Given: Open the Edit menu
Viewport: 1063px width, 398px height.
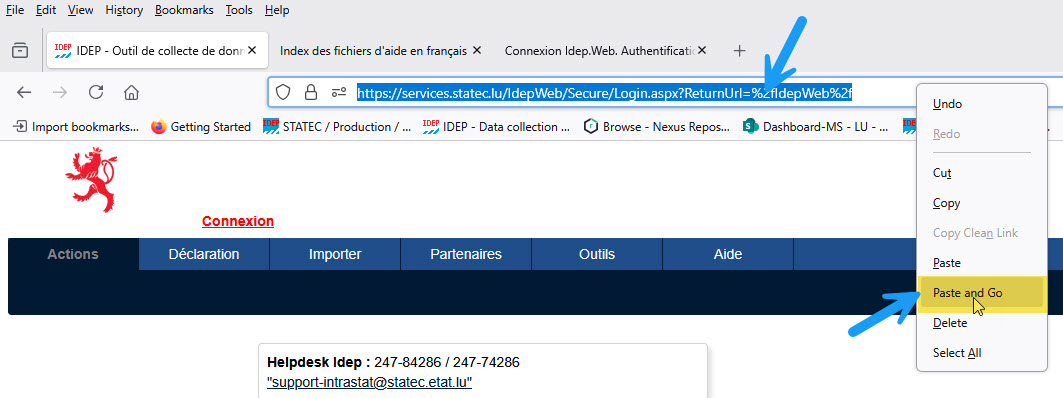Looking at the screenshot, I should coord(46,10).
